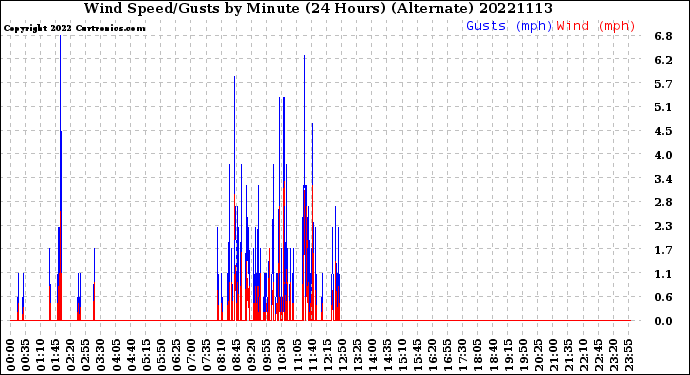This screenshot has width=690, height=375.
Task: Click the chart title text
Action: tap(318, 8)
